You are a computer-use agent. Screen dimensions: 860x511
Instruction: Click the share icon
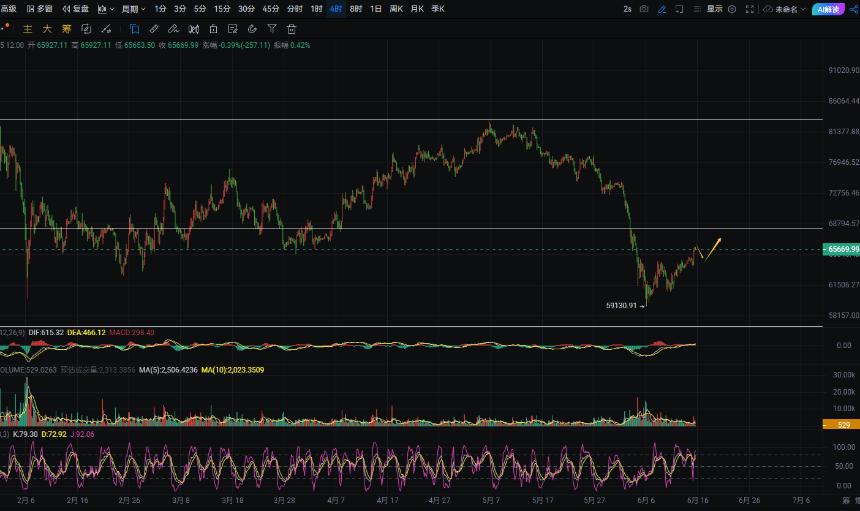pyautogui.click(x=854, y=9)
